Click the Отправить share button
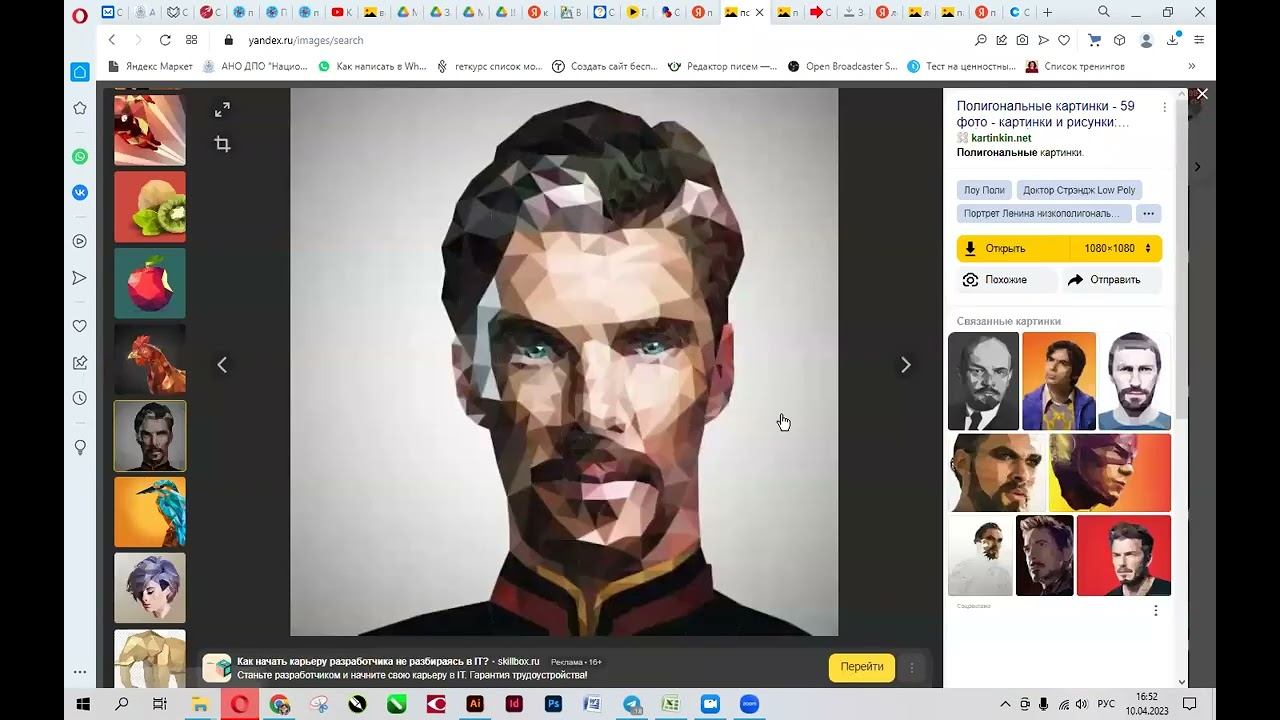This screenshot has width=1280, height=720. click(x=1112, y=280)
